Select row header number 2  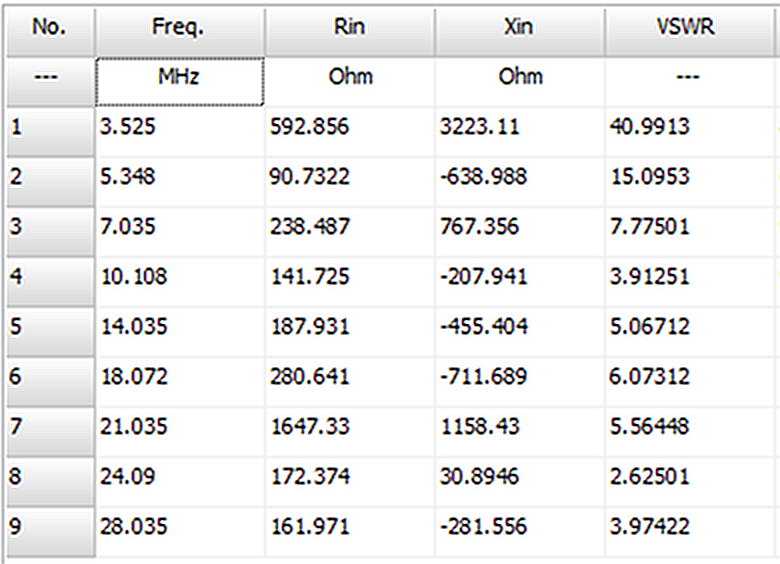tap(50, 182)
